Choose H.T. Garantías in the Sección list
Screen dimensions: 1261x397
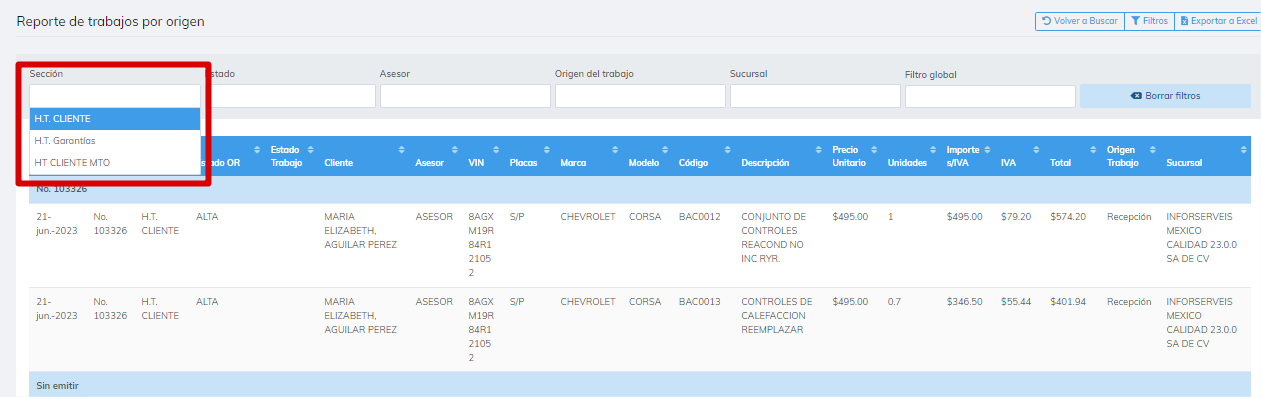click(115, 140)
